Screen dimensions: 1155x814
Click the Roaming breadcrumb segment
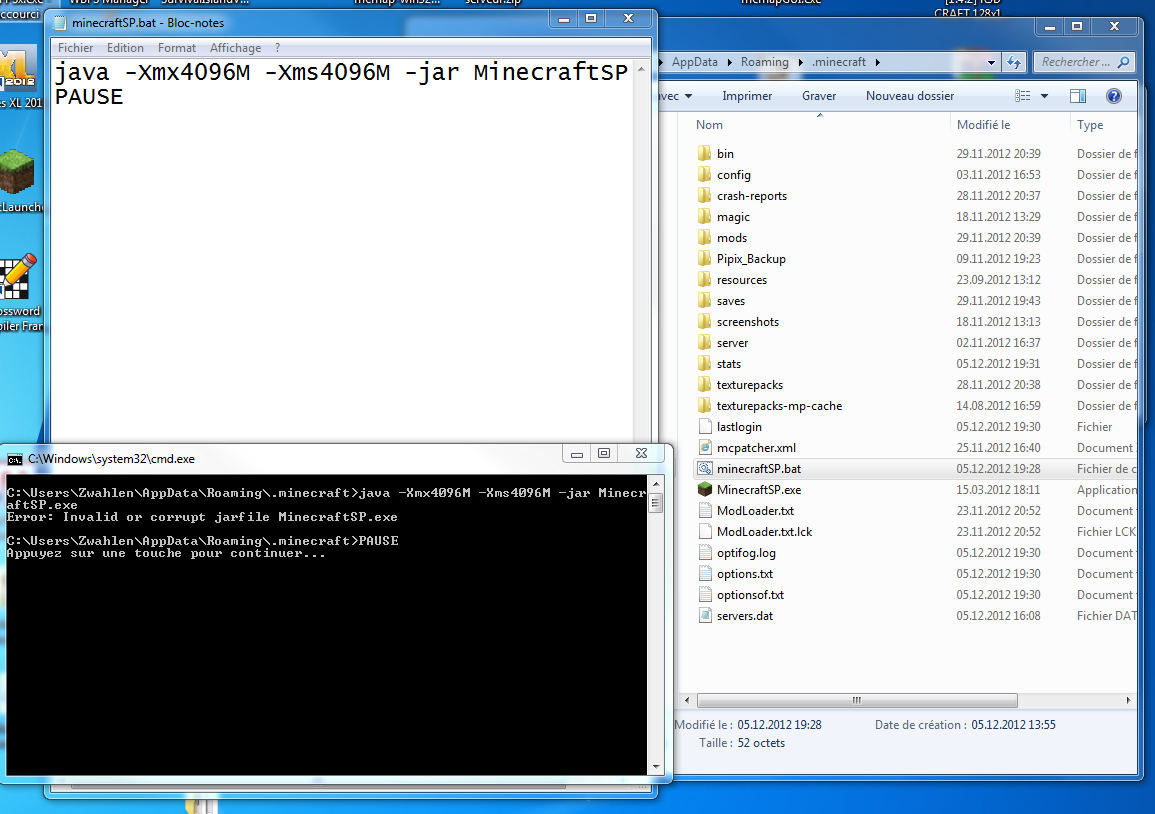tap(764, 62)
